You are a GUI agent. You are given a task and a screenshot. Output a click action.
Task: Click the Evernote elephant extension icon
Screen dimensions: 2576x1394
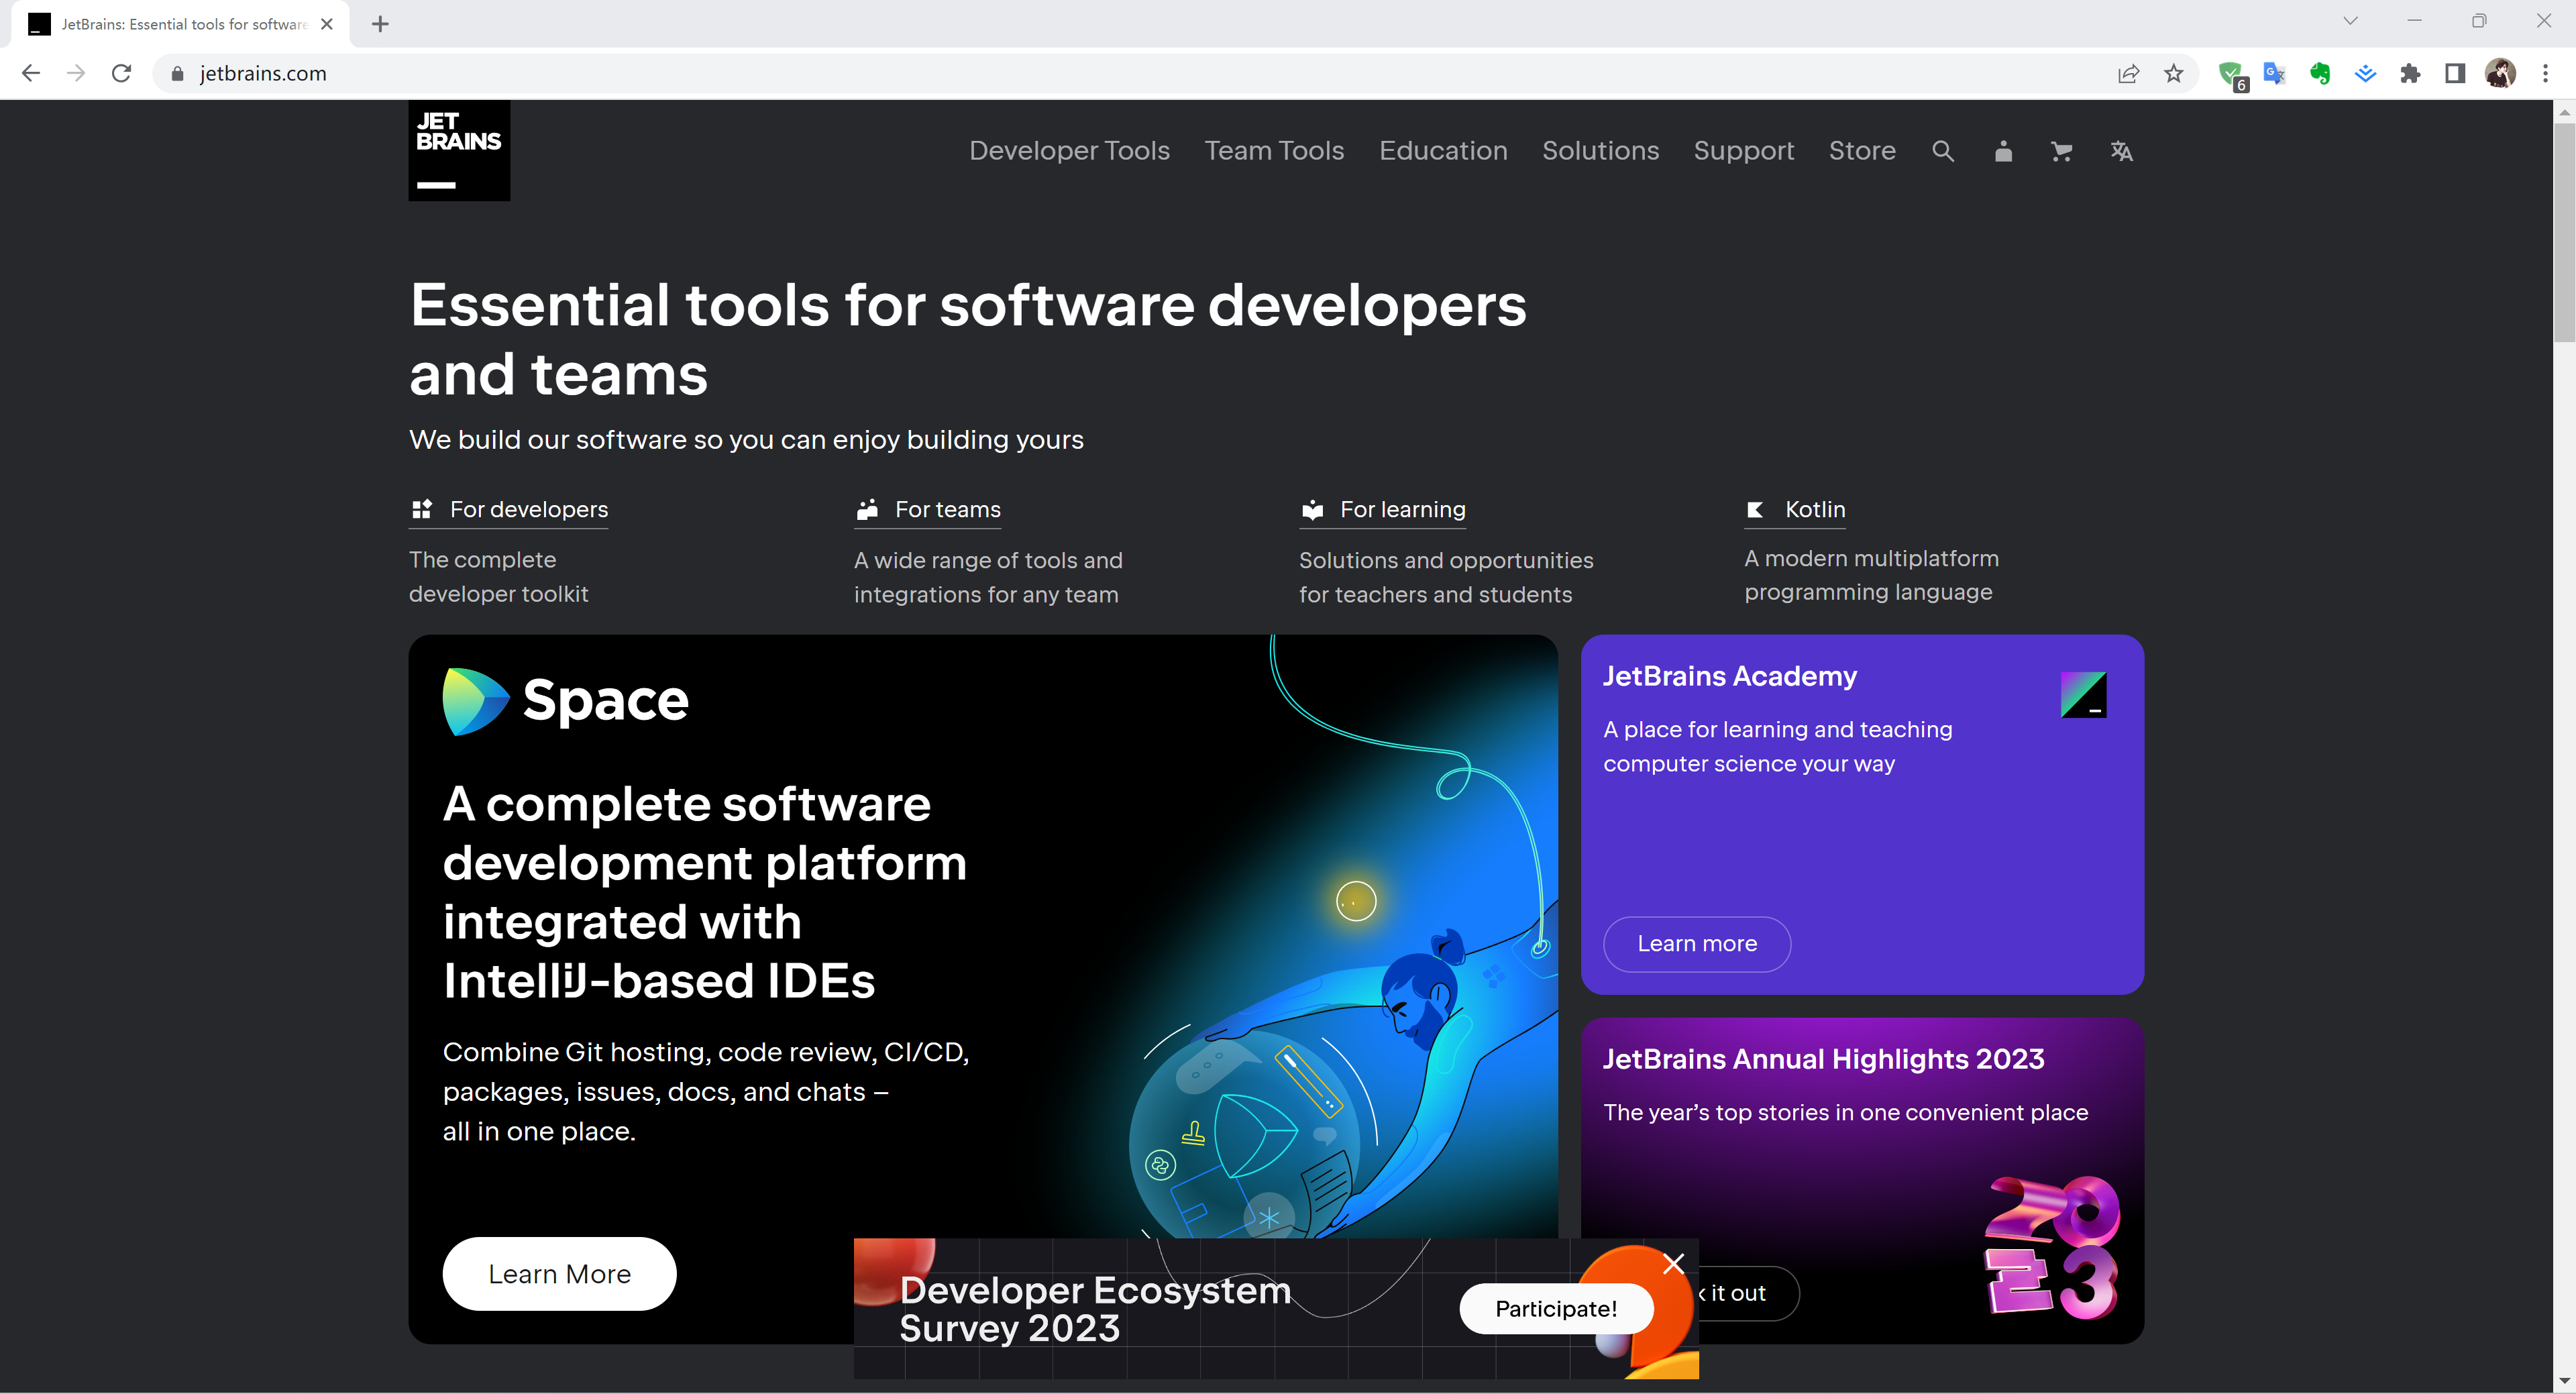point(2320,73)
